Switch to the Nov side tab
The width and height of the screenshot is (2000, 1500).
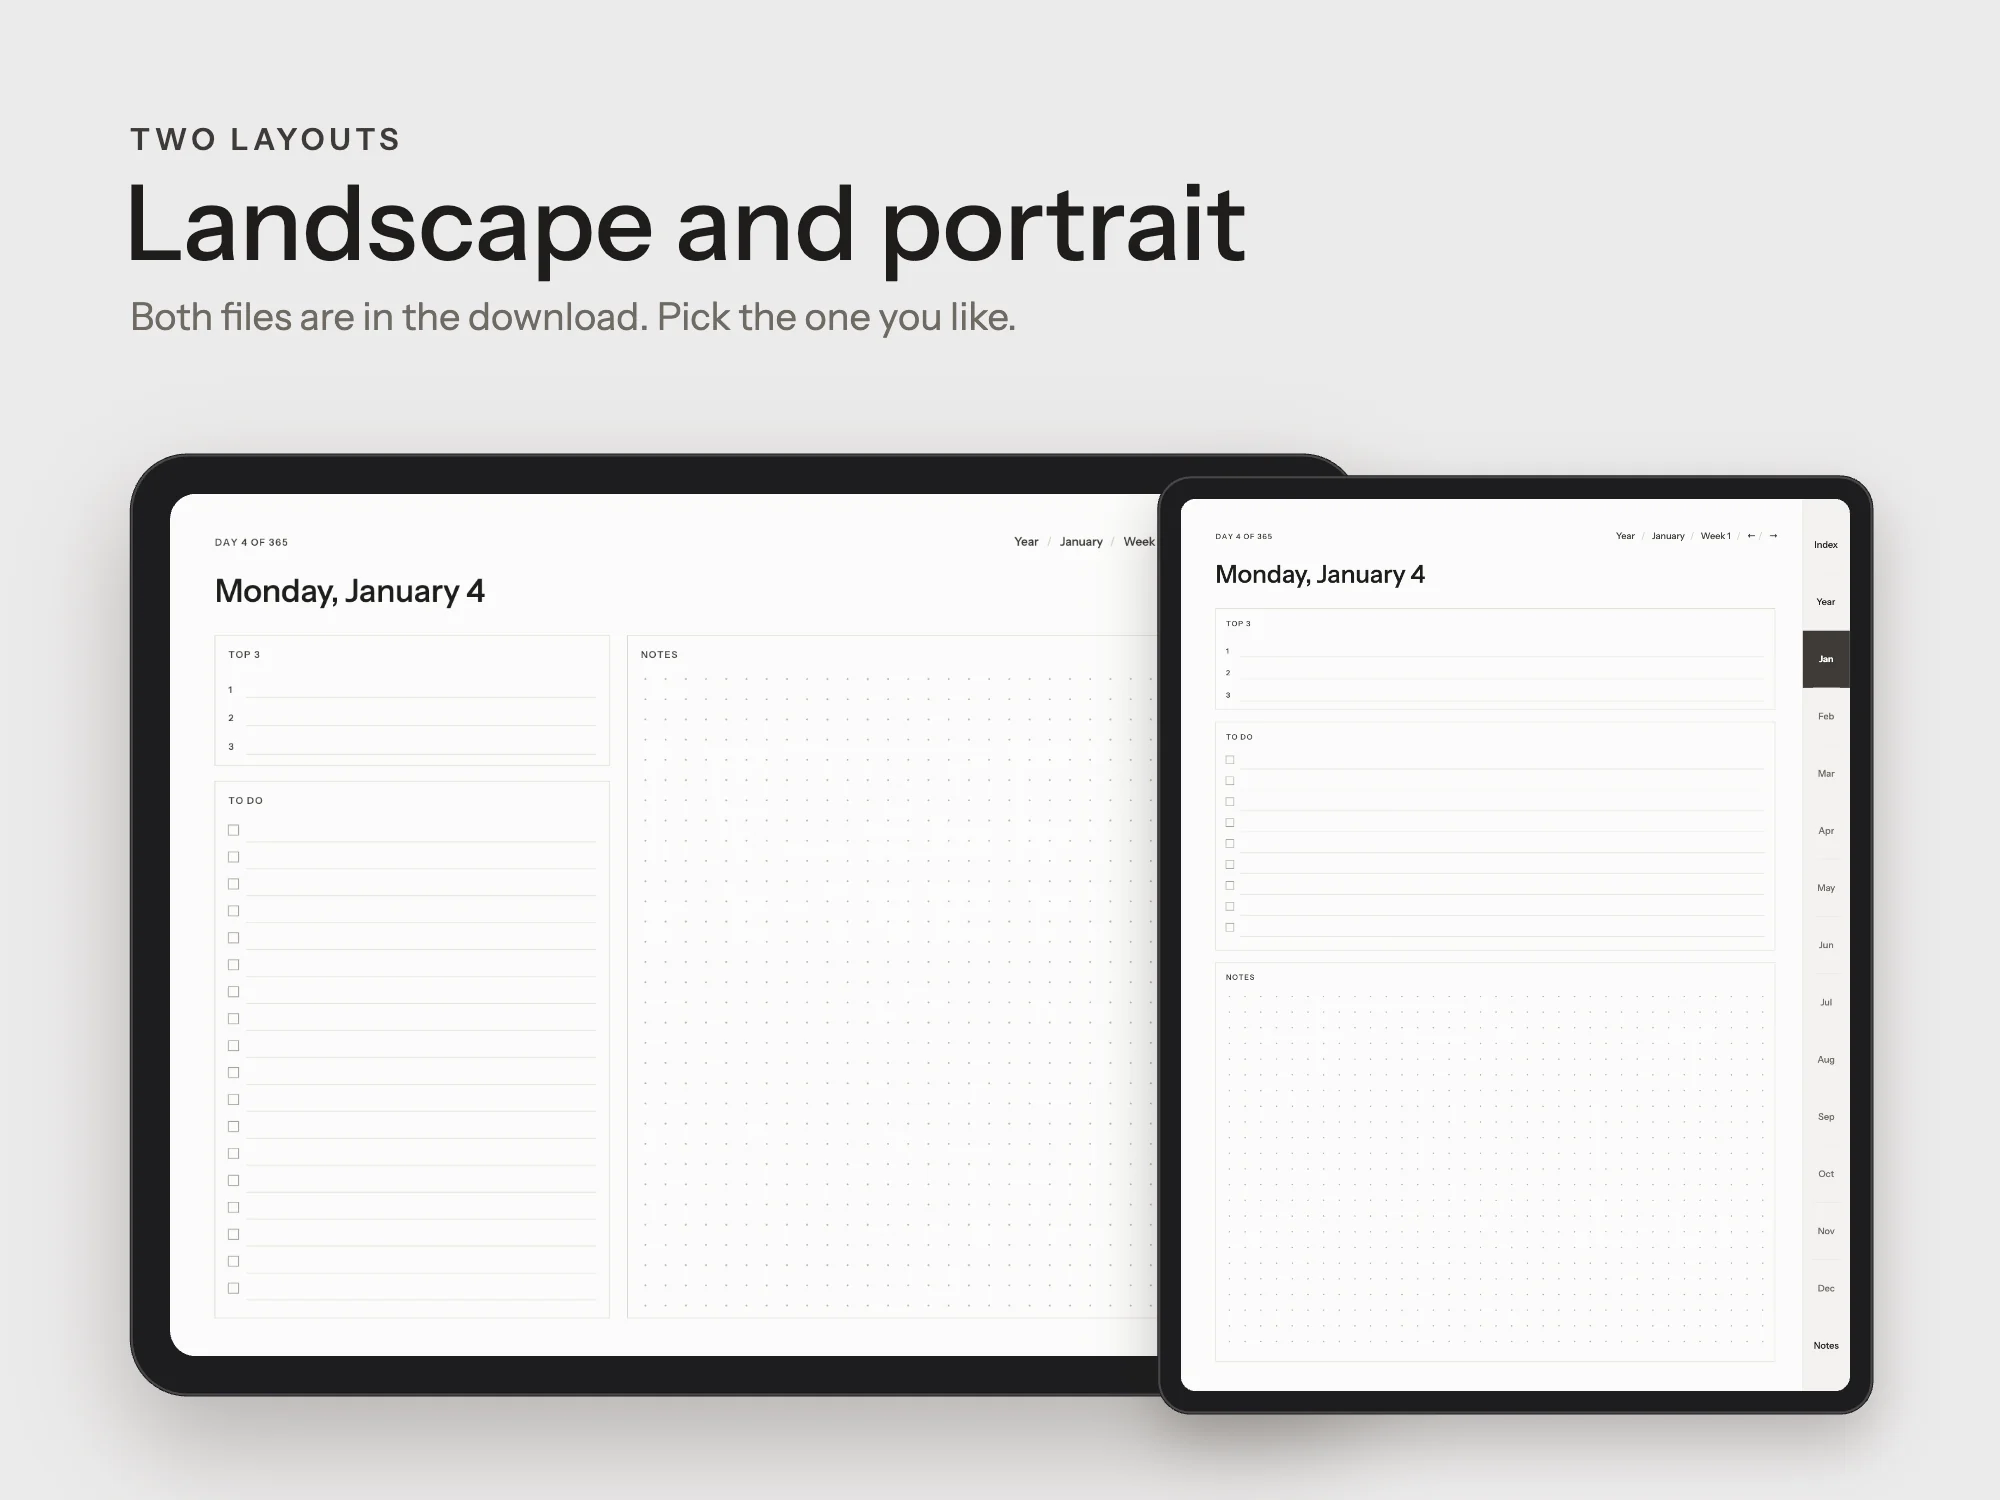tap(1826, 1231)
